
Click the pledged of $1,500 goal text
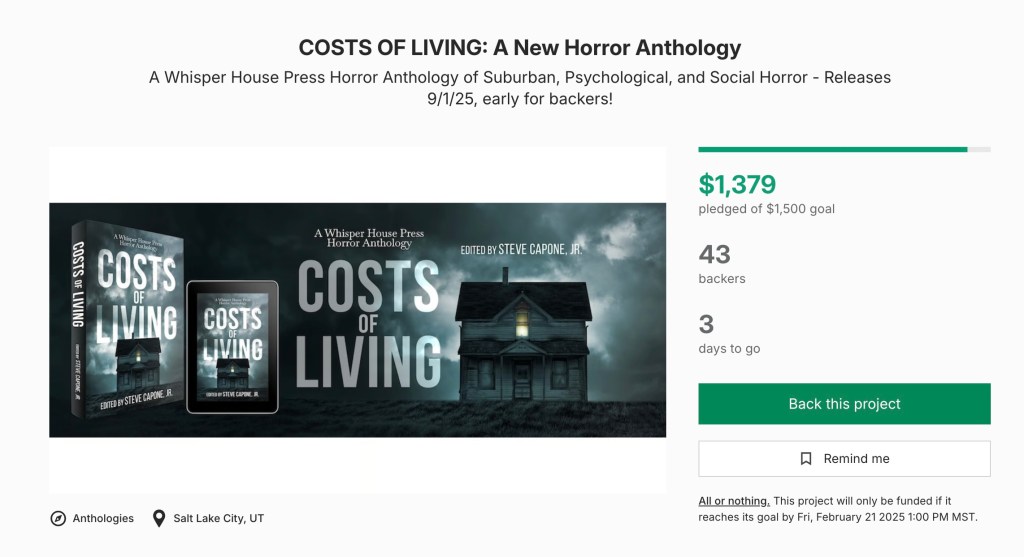tap(766, 209)
